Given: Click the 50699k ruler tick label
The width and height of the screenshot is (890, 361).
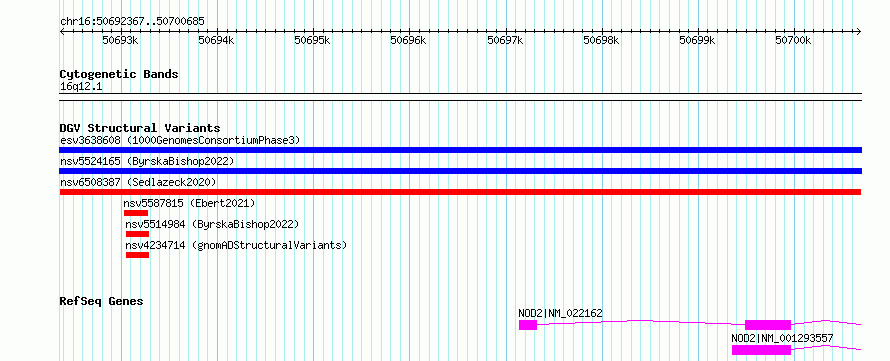Looking at the screenshot, I should pyautogui.click(x=697, y=40).
